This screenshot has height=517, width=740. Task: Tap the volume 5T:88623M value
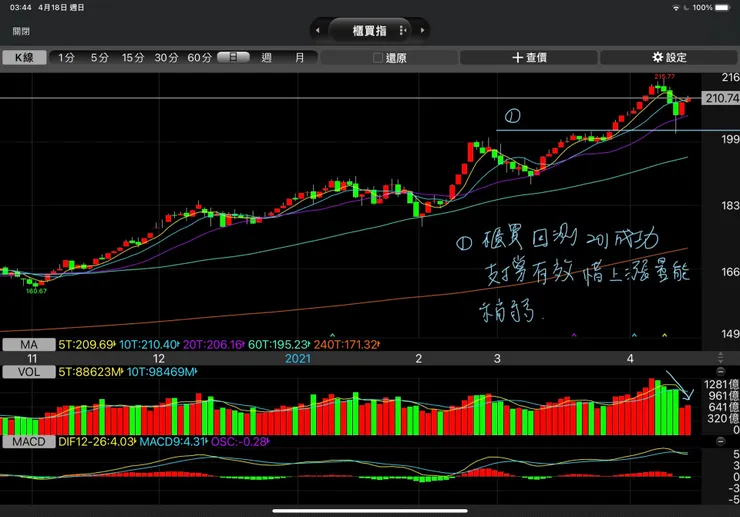pos(90,372)
